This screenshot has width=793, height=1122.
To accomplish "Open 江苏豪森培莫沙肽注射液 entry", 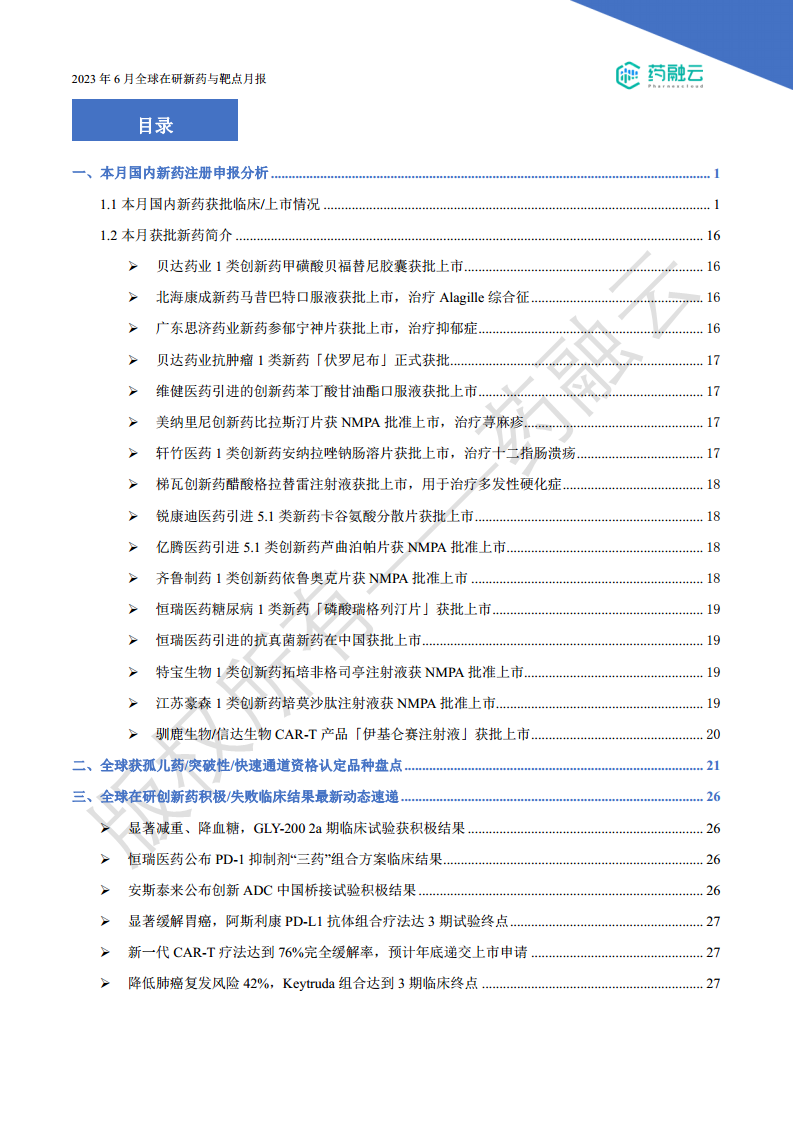I will pyautogui.click(x=424, y=703).
